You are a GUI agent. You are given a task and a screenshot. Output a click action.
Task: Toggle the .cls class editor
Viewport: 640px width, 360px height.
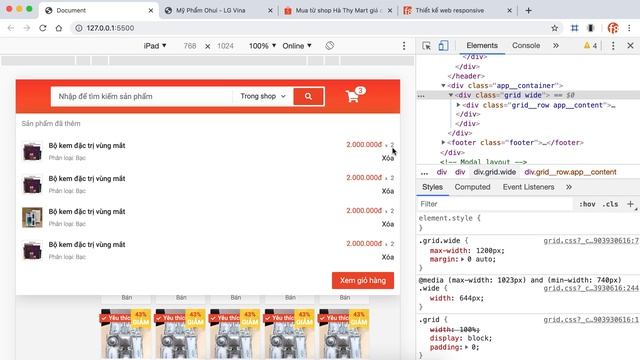[610, 204]
